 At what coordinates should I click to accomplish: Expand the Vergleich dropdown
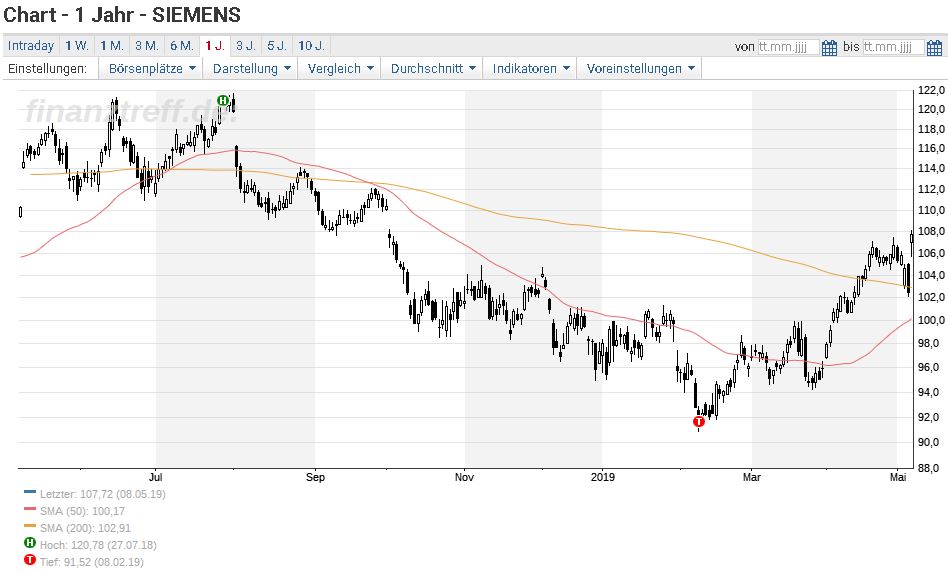coord(340,68)
